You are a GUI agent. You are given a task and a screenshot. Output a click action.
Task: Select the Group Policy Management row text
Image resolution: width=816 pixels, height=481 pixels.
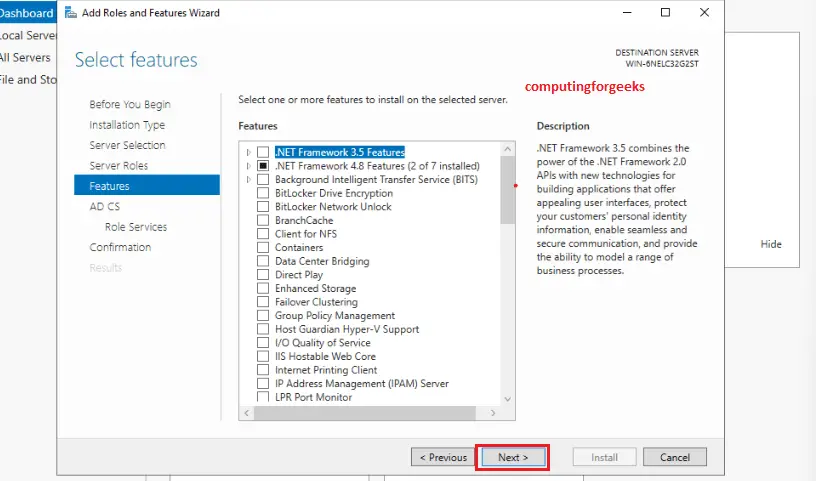(335, 315)
